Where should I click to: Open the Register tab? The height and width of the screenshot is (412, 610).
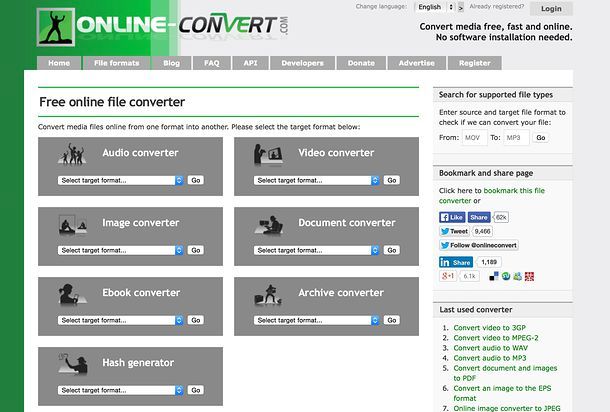[475, 63]
